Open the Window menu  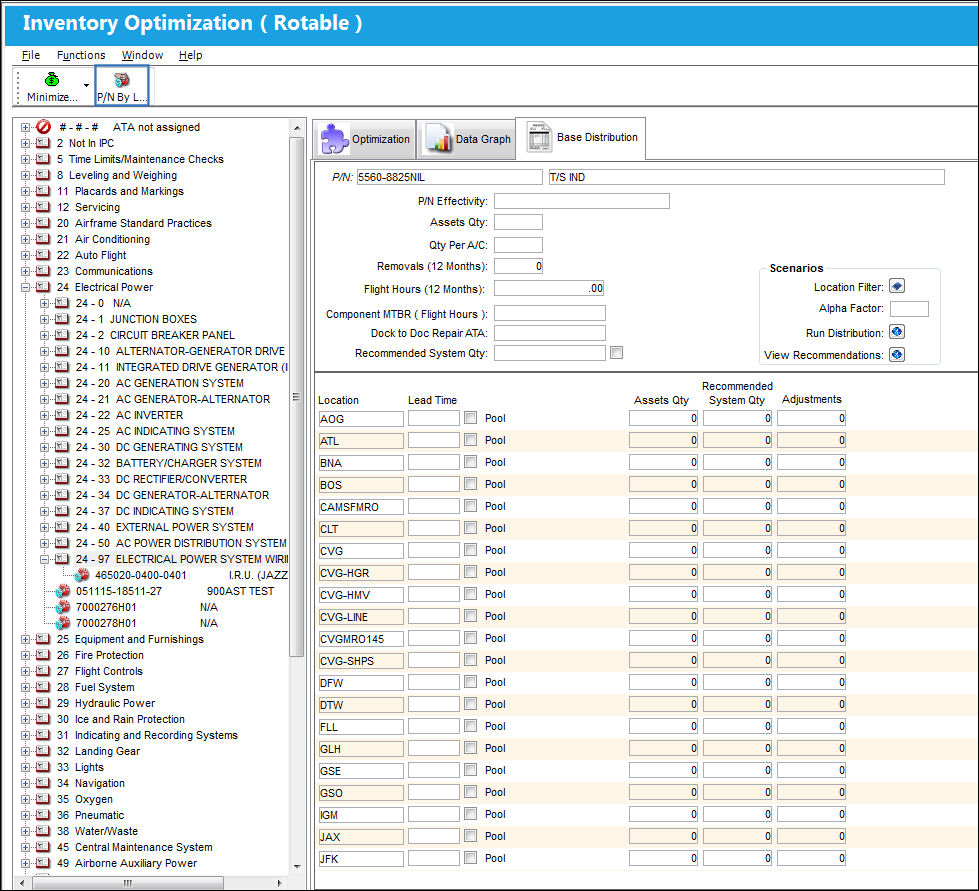[142, 55]
